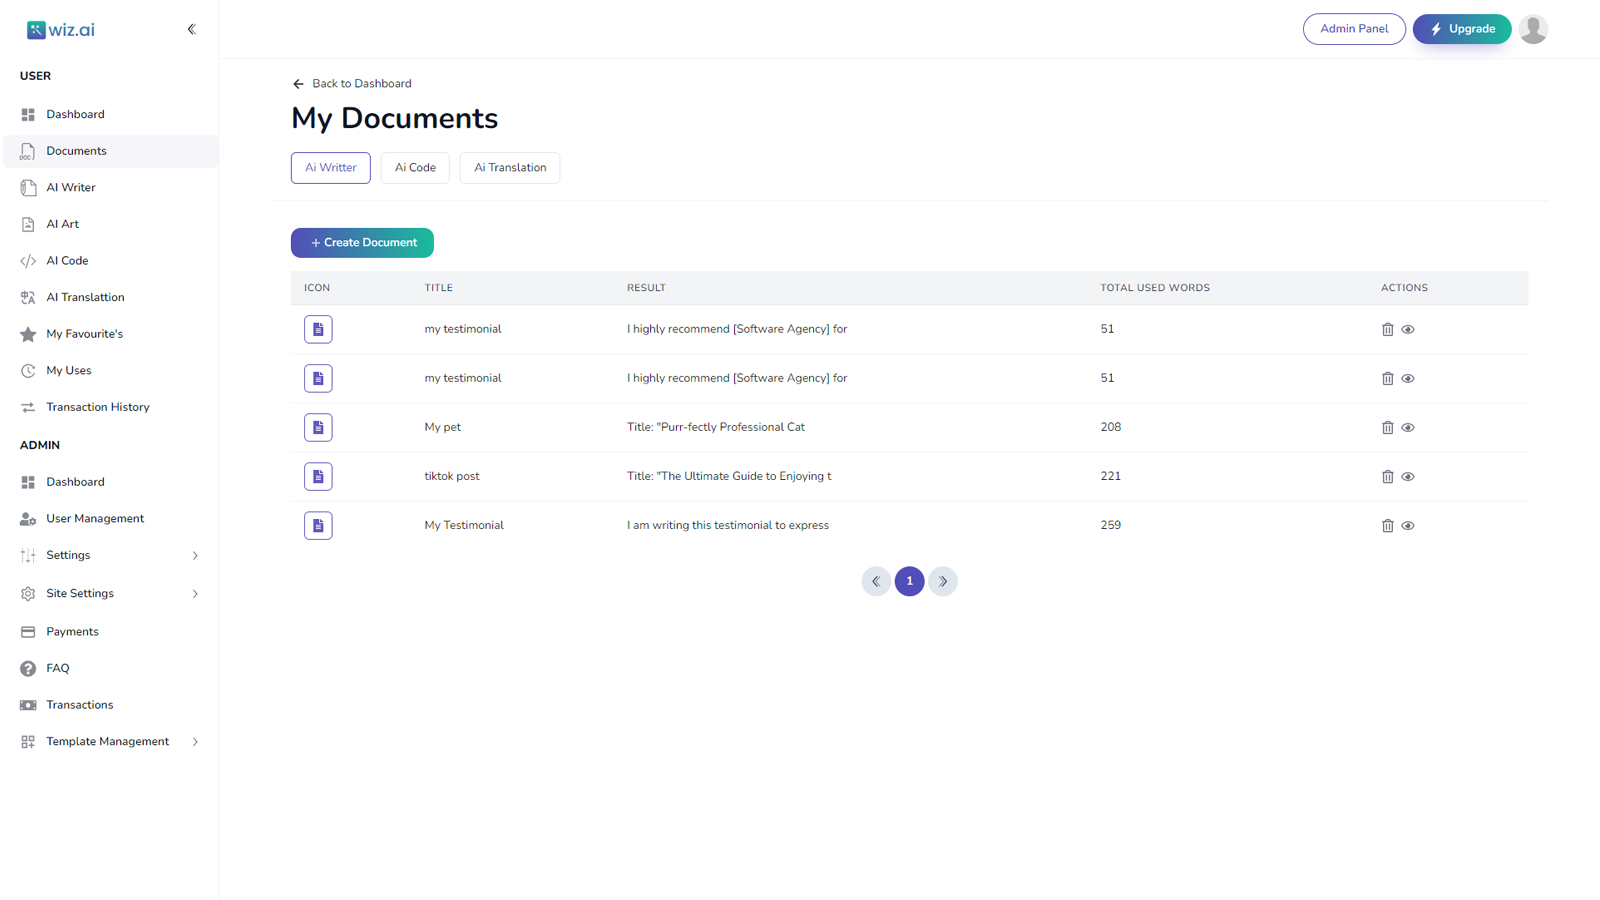Open the Documents section in sidebar

coord(76,150)
